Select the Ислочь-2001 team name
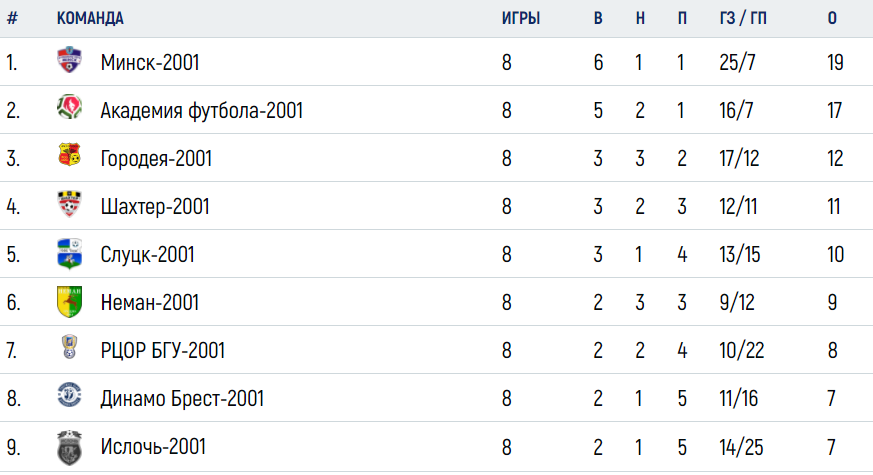Image resolution: width=873 pixels, height=475 pixels. pos(153,447)
